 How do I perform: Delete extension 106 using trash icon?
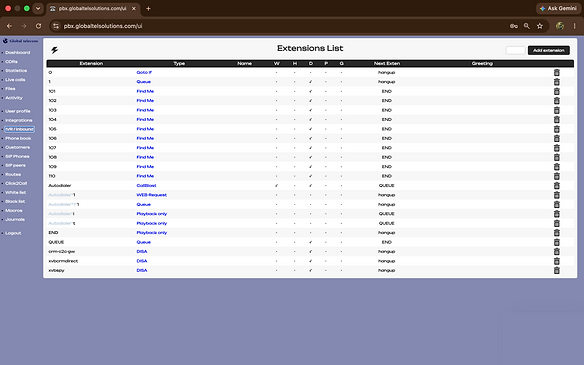(x=556, y=139)
